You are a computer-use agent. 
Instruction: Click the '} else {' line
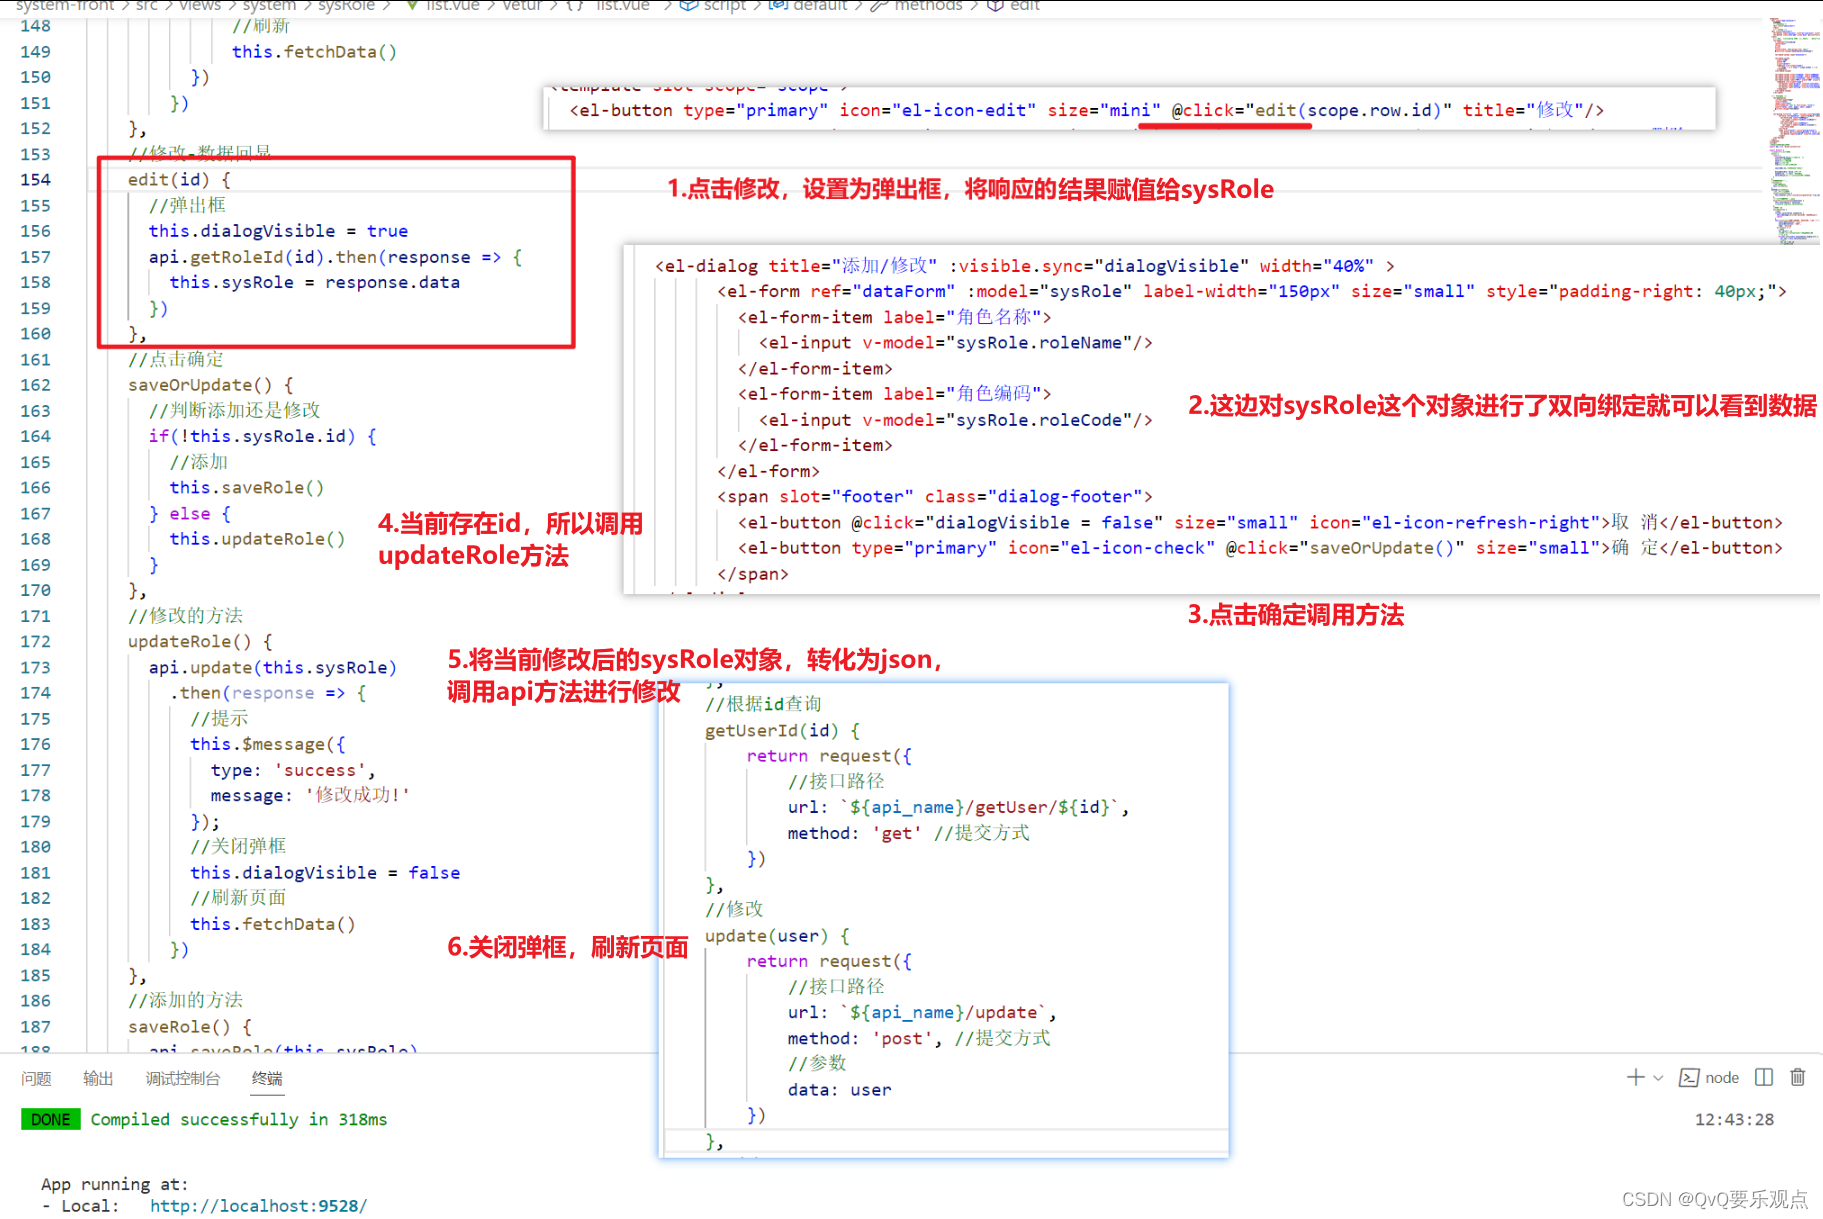pyautogui.click(x=190, y=513)
